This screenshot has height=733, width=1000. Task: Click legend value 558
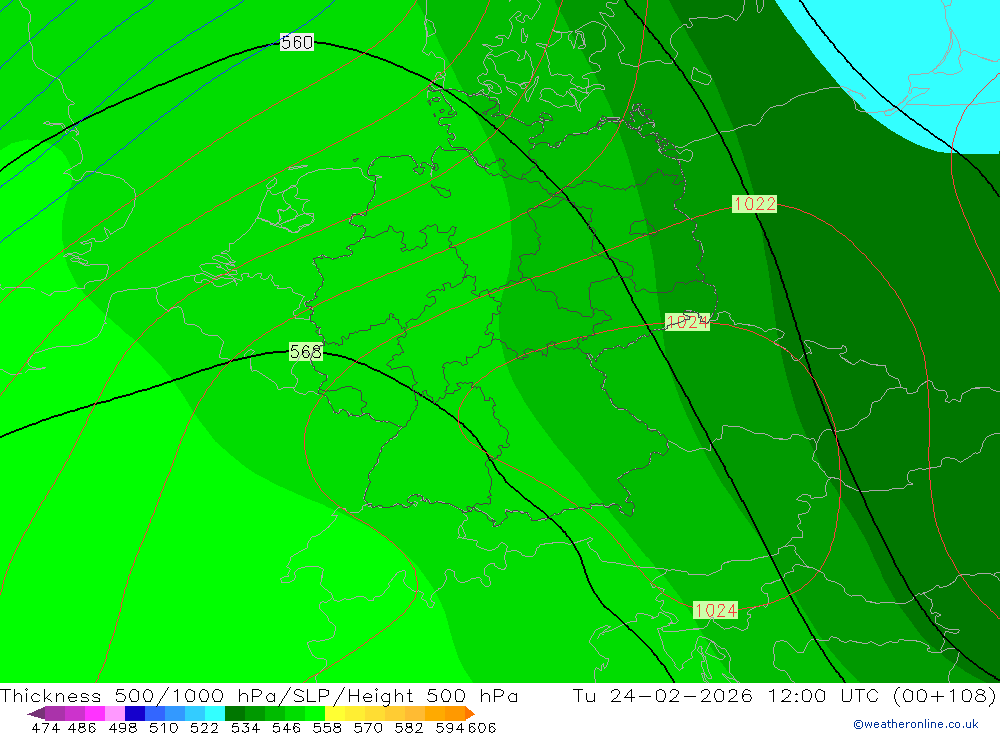(327, 727)
